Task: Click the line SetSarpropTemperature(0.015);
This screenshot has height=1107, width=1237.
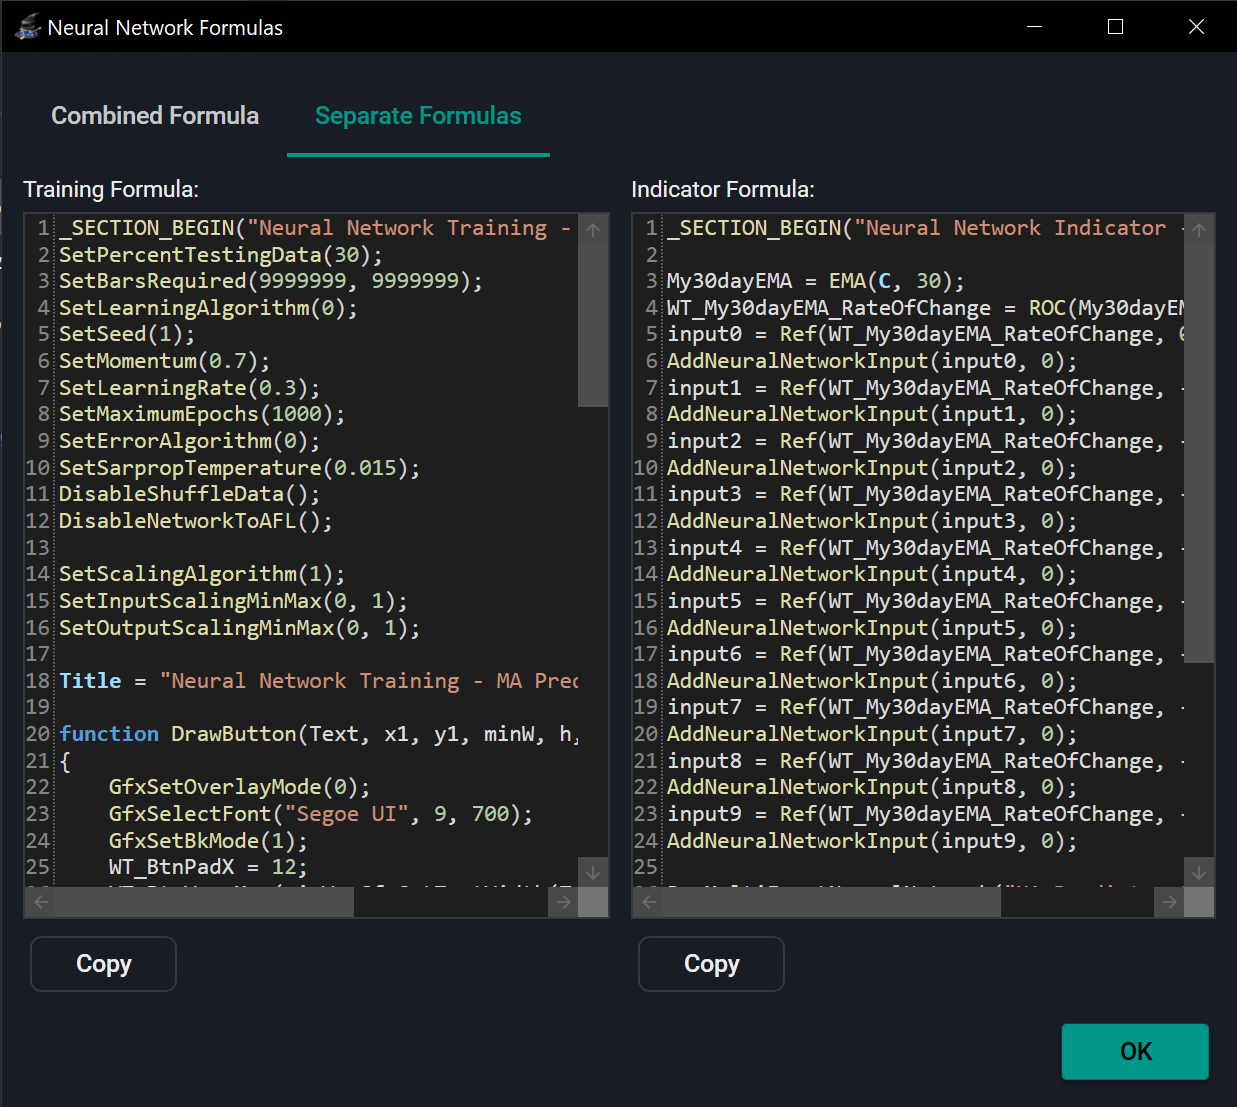Action: tap(240, 468)
